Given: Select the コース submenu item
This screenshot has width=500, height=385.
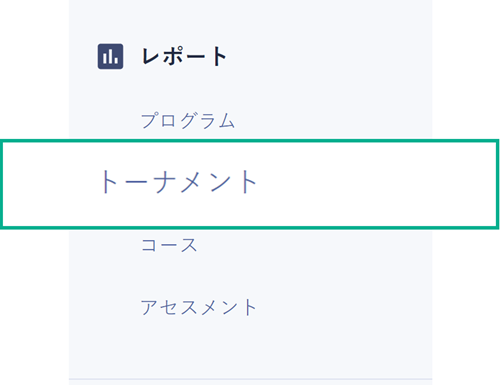Looking at the screenshot, I should coord(169,245).
